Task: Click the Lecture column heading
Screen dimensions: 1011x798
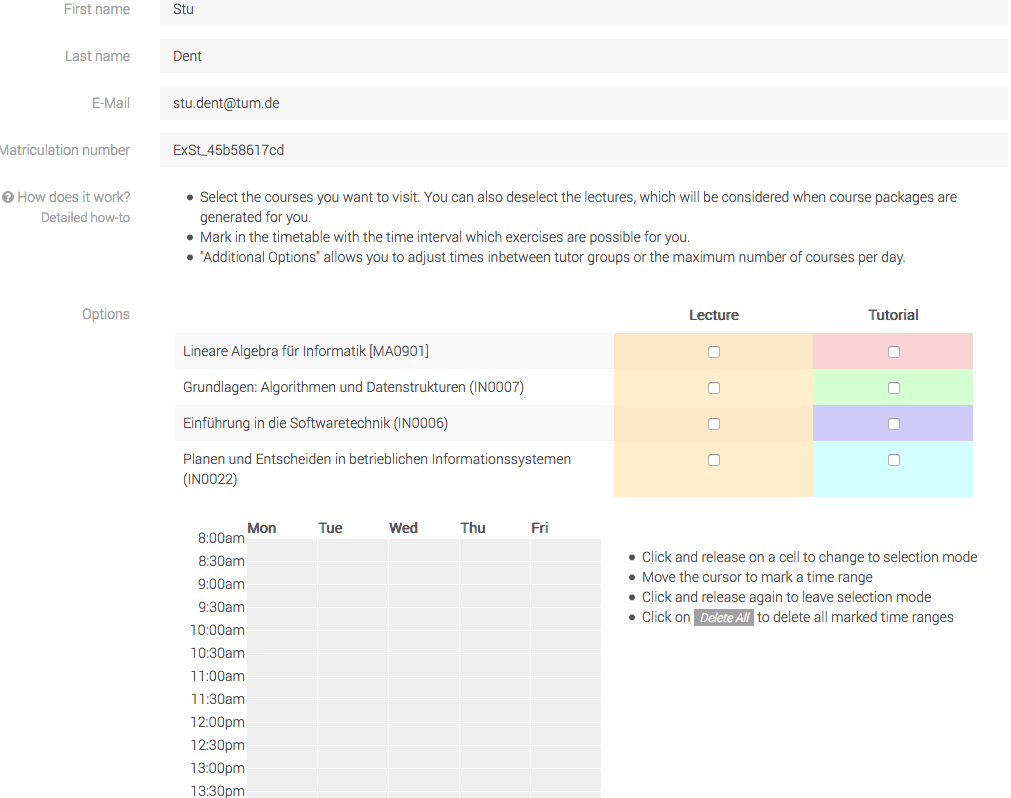Action: click(x=714, y=315)
